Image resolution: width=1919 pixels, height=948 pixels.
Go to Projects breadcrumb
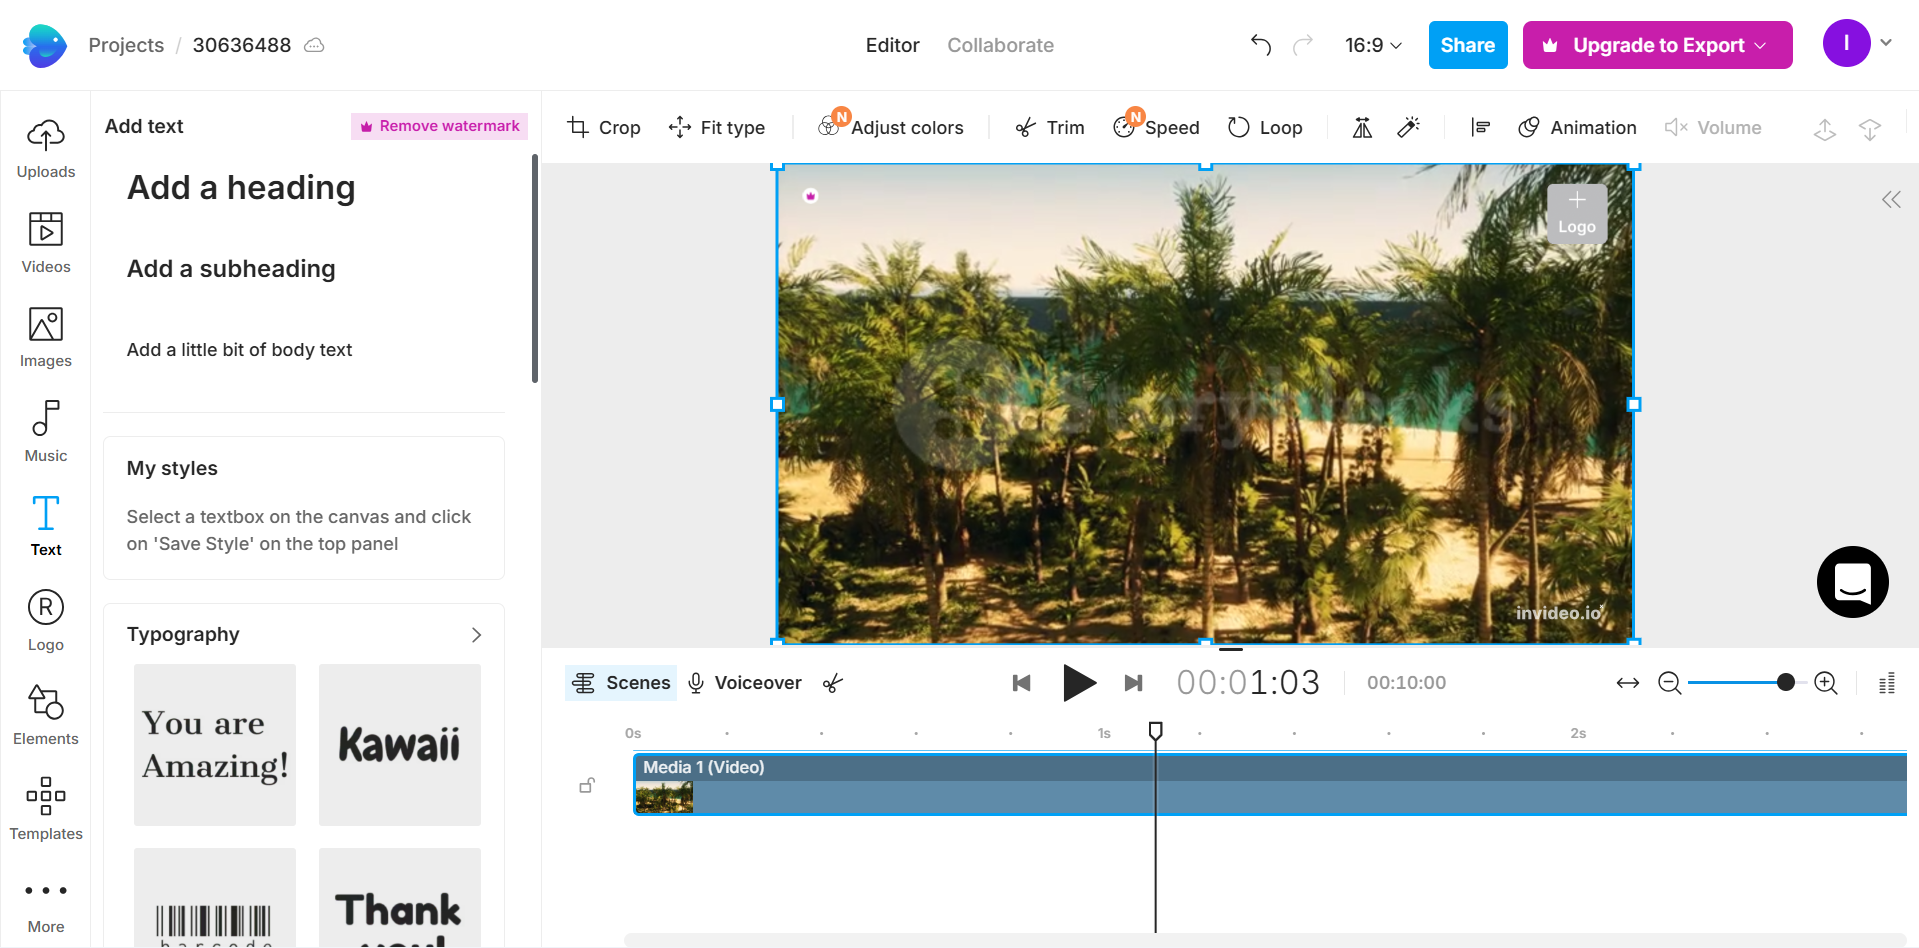(126, 45)
